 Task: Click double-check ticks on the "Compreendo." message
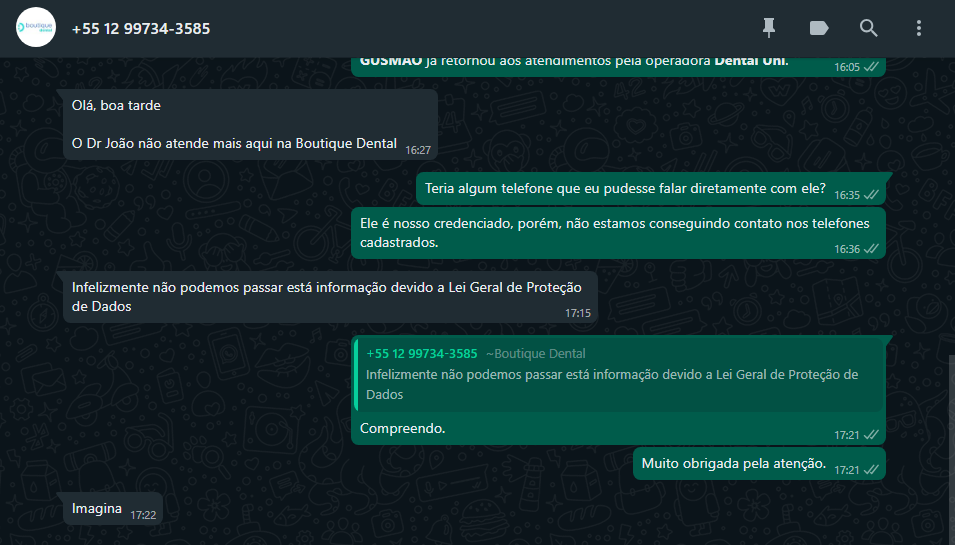pyautogui.click(x=871, y=435)
